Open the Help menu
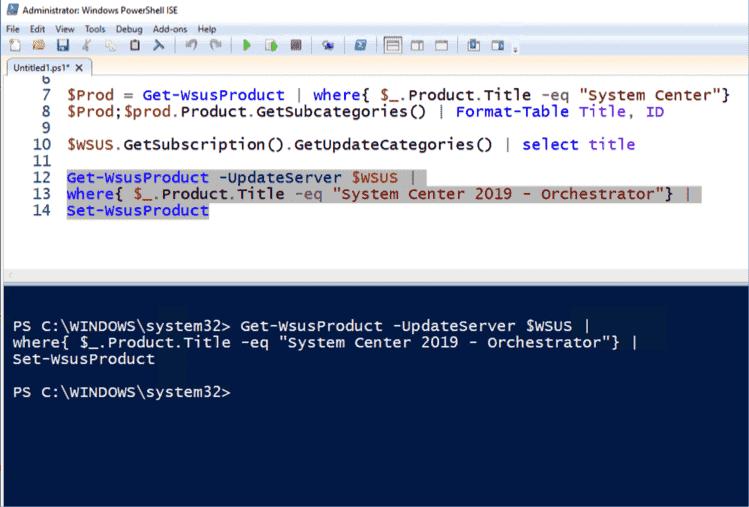This screenshot has height=507, width=749. [x=207, y=29]
